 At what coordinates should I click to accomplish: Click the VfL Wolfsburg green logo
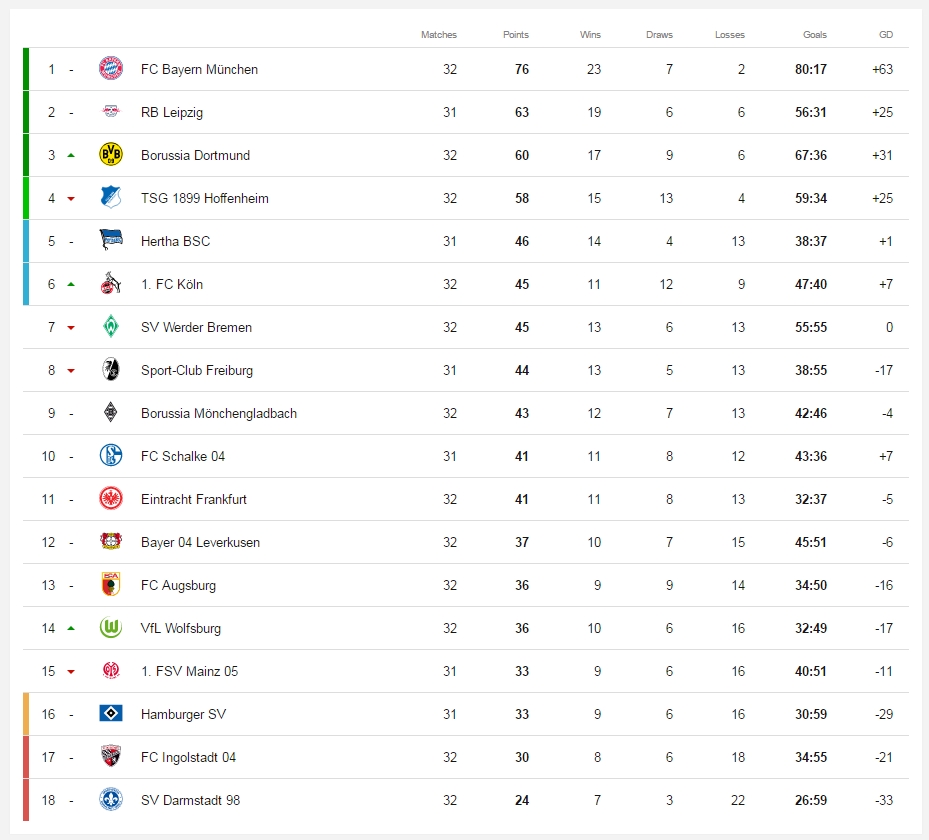click(x=111, y=628)
